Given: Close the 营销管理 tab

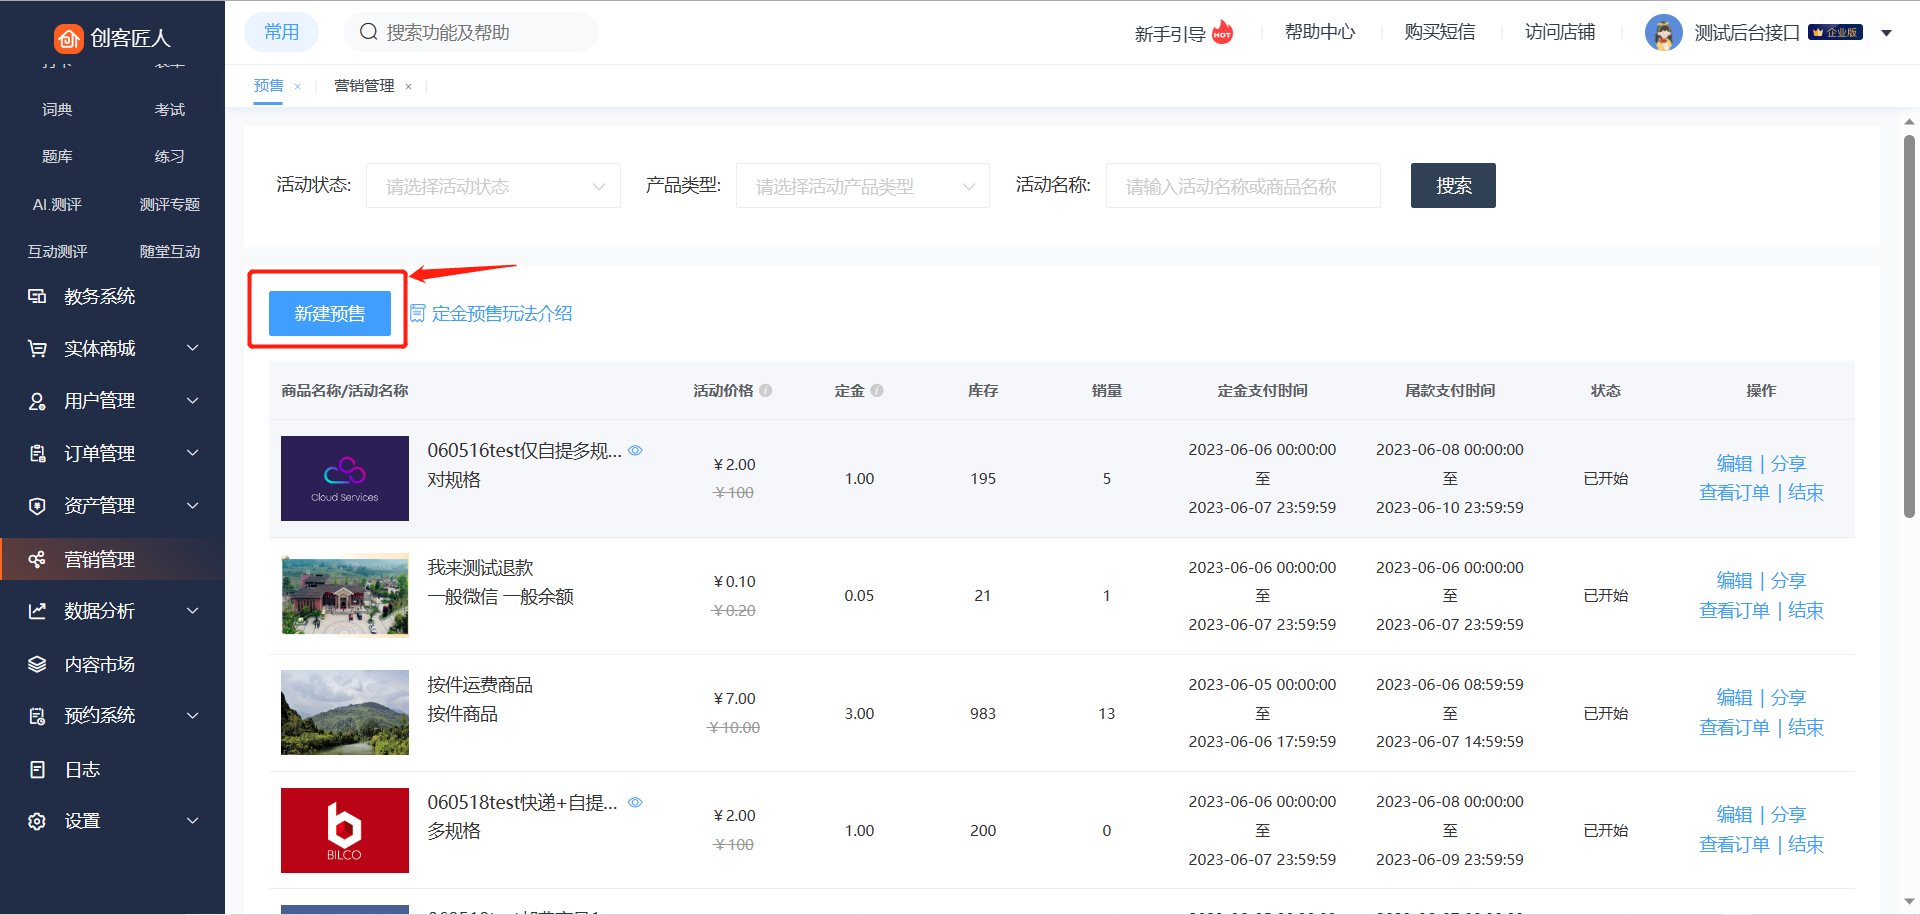Looking at the screenshot, I should pyautogui.click(x=408, y=87).
